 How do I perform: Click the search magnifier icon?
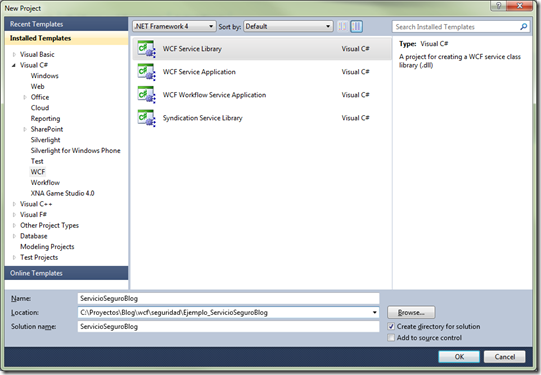coord(523,27)
